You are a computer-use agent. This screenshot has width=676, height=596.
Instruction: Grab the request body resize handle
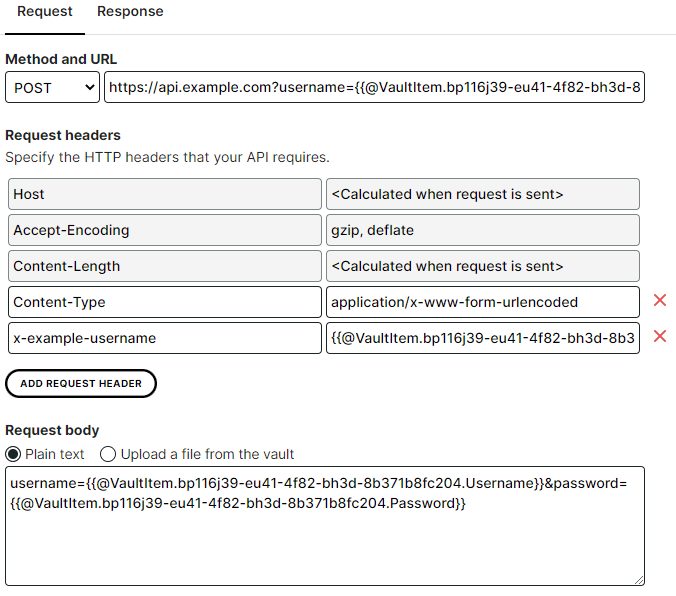(639, 580)
